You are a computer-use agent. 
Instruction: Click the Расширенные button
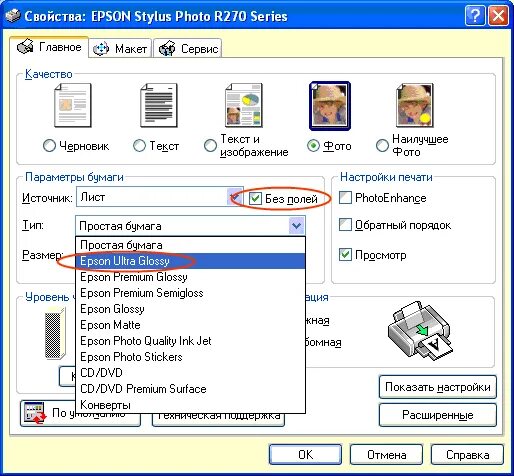[x=438, y=415]
